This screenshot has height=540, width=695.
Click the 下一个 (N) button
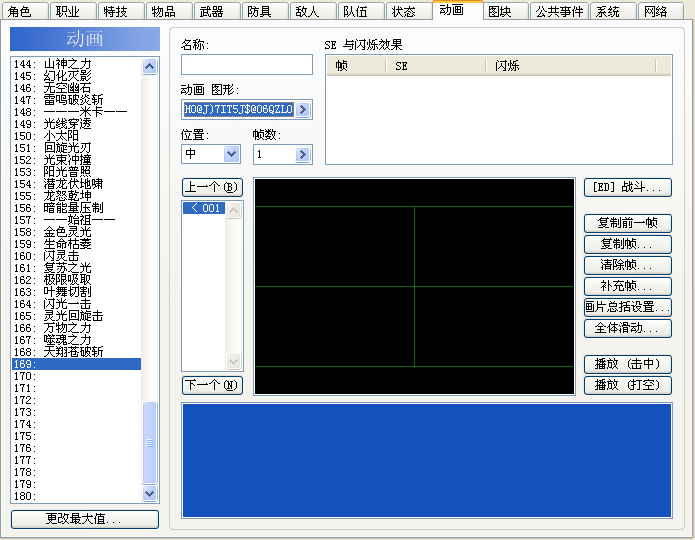pos(212,385)
